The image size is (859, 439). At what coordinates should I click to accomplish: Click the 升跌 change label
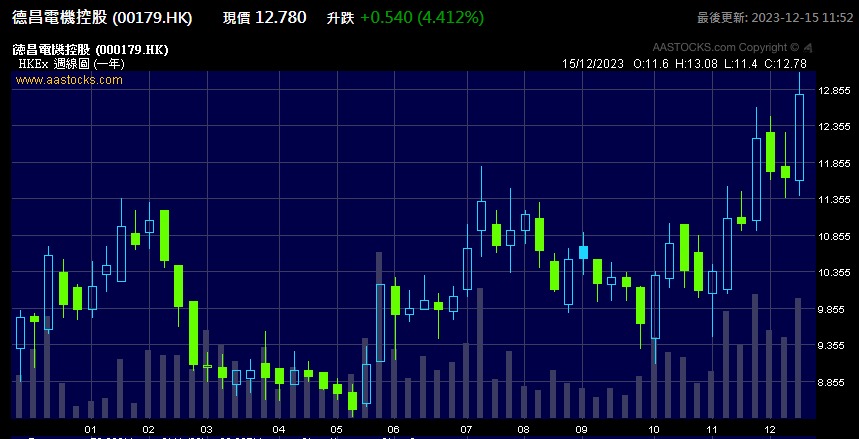[340, 18]
